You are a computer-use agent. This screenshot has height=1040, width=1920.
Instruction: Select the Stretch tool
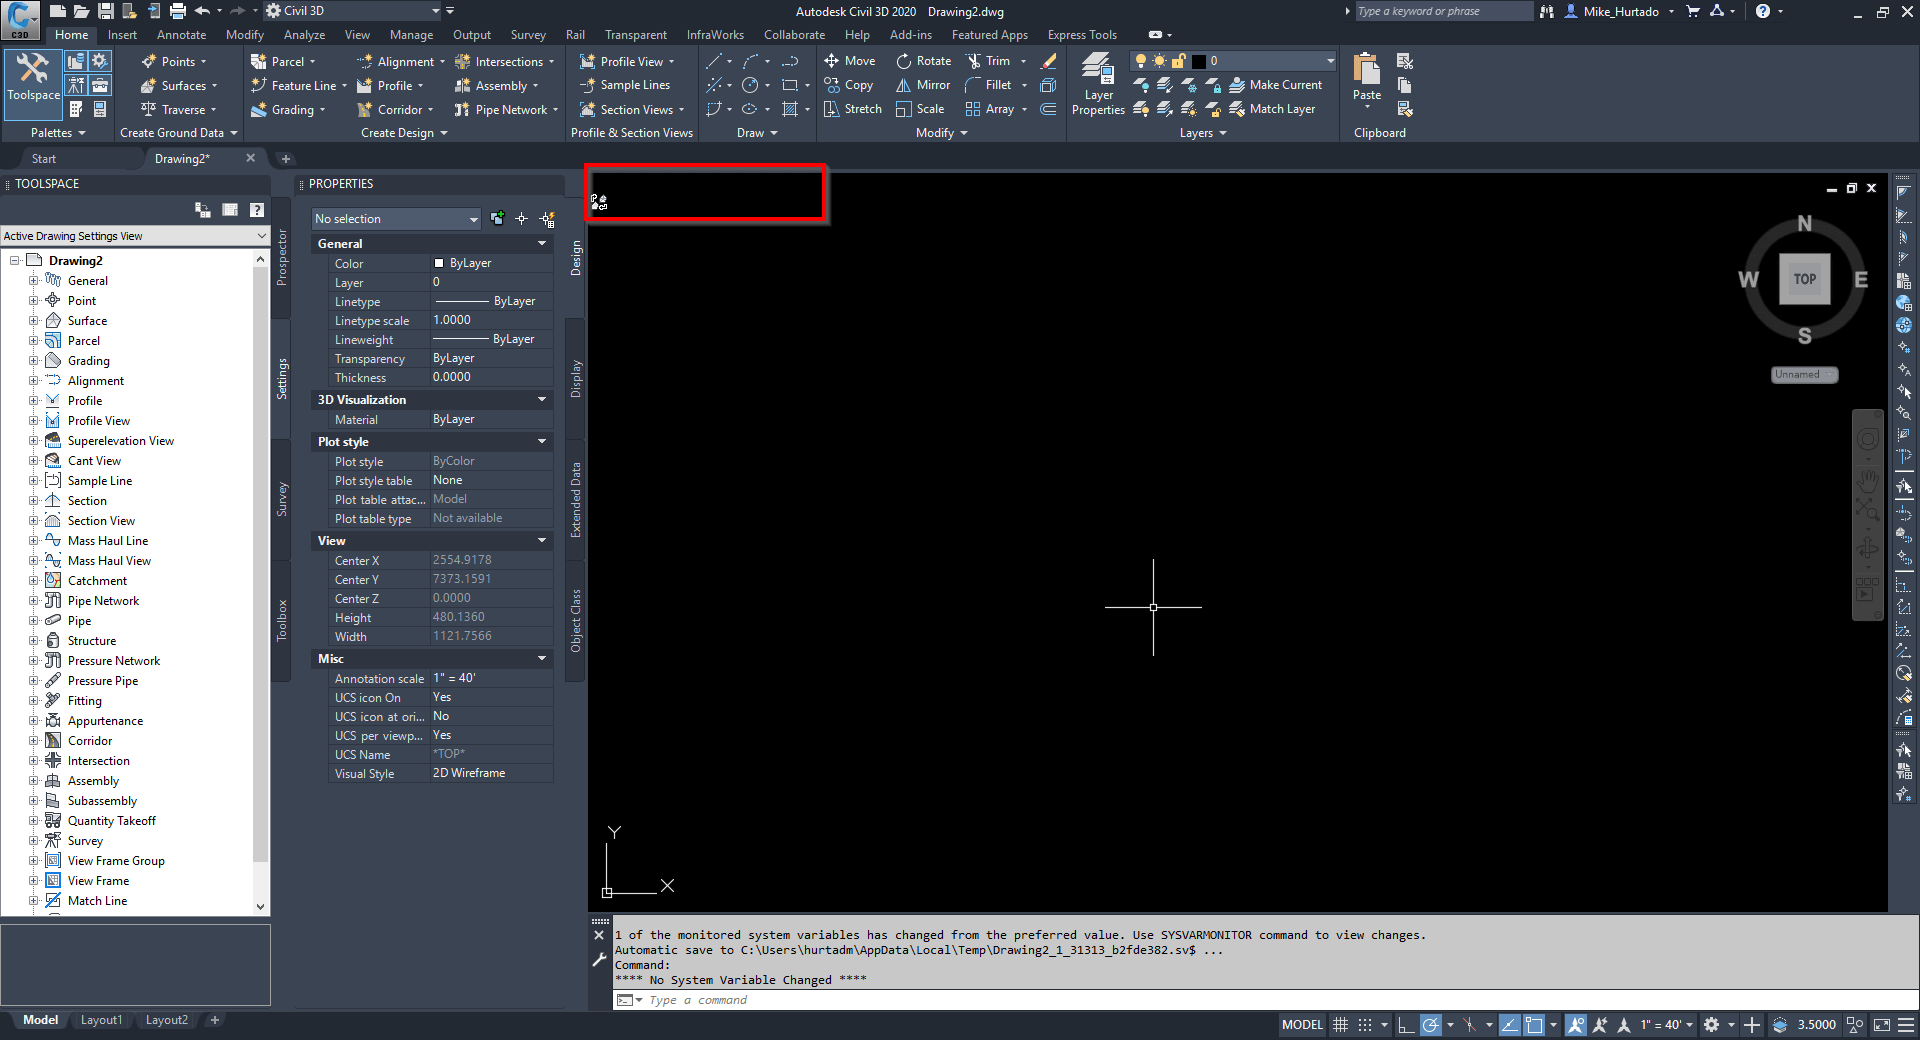[851, 109]
